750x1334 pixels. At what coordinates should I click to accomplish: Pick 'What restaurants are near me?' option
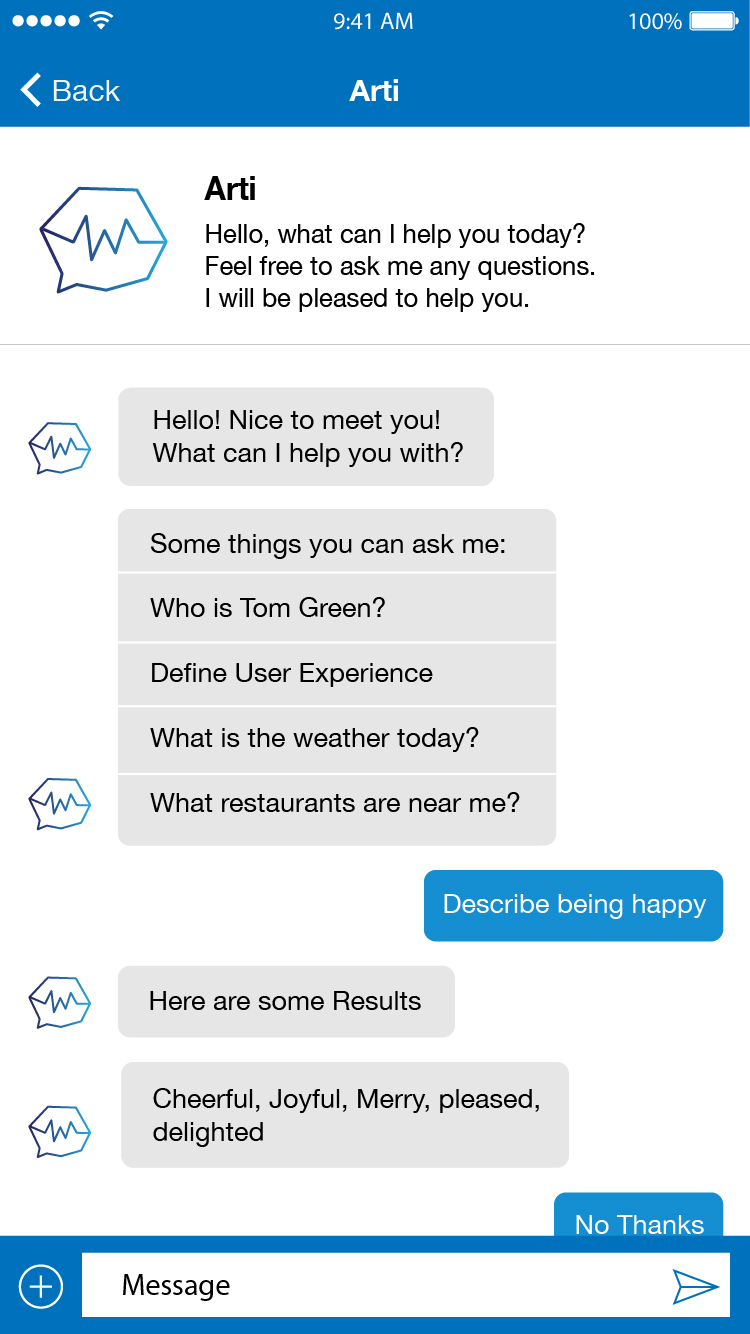(x=336, y=804)
